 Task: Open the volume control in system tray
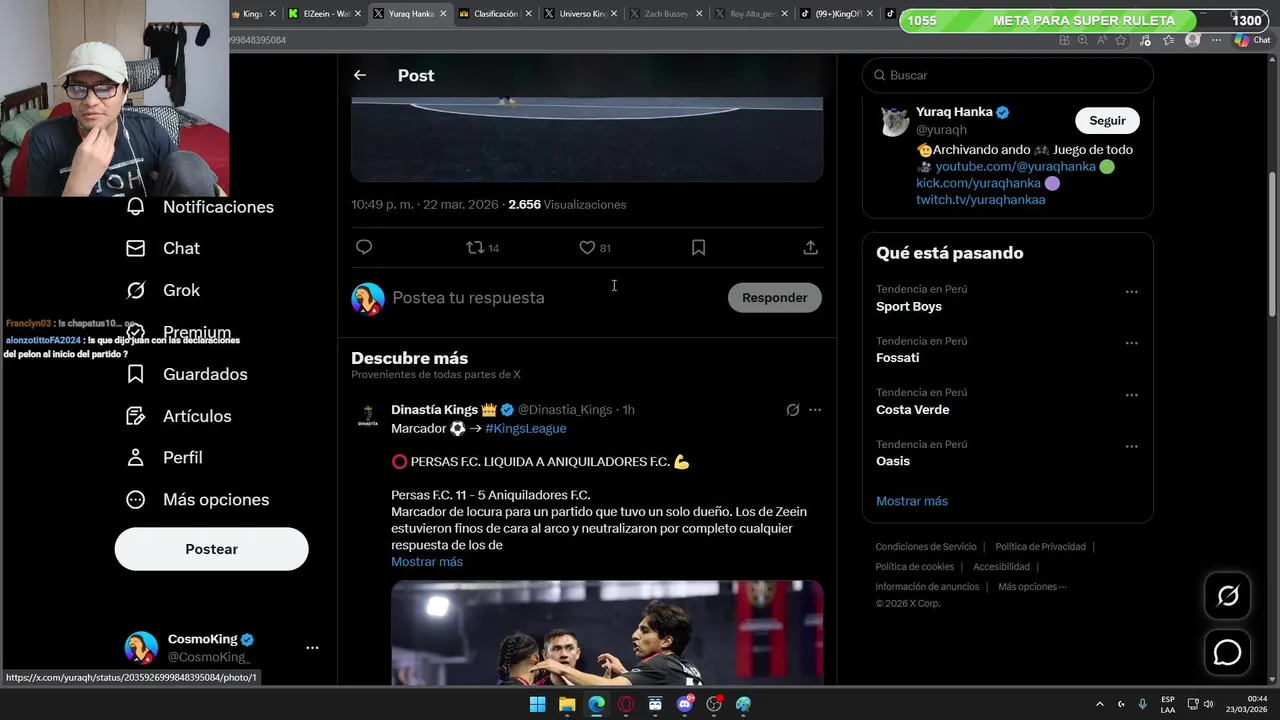click(1208, 704)
